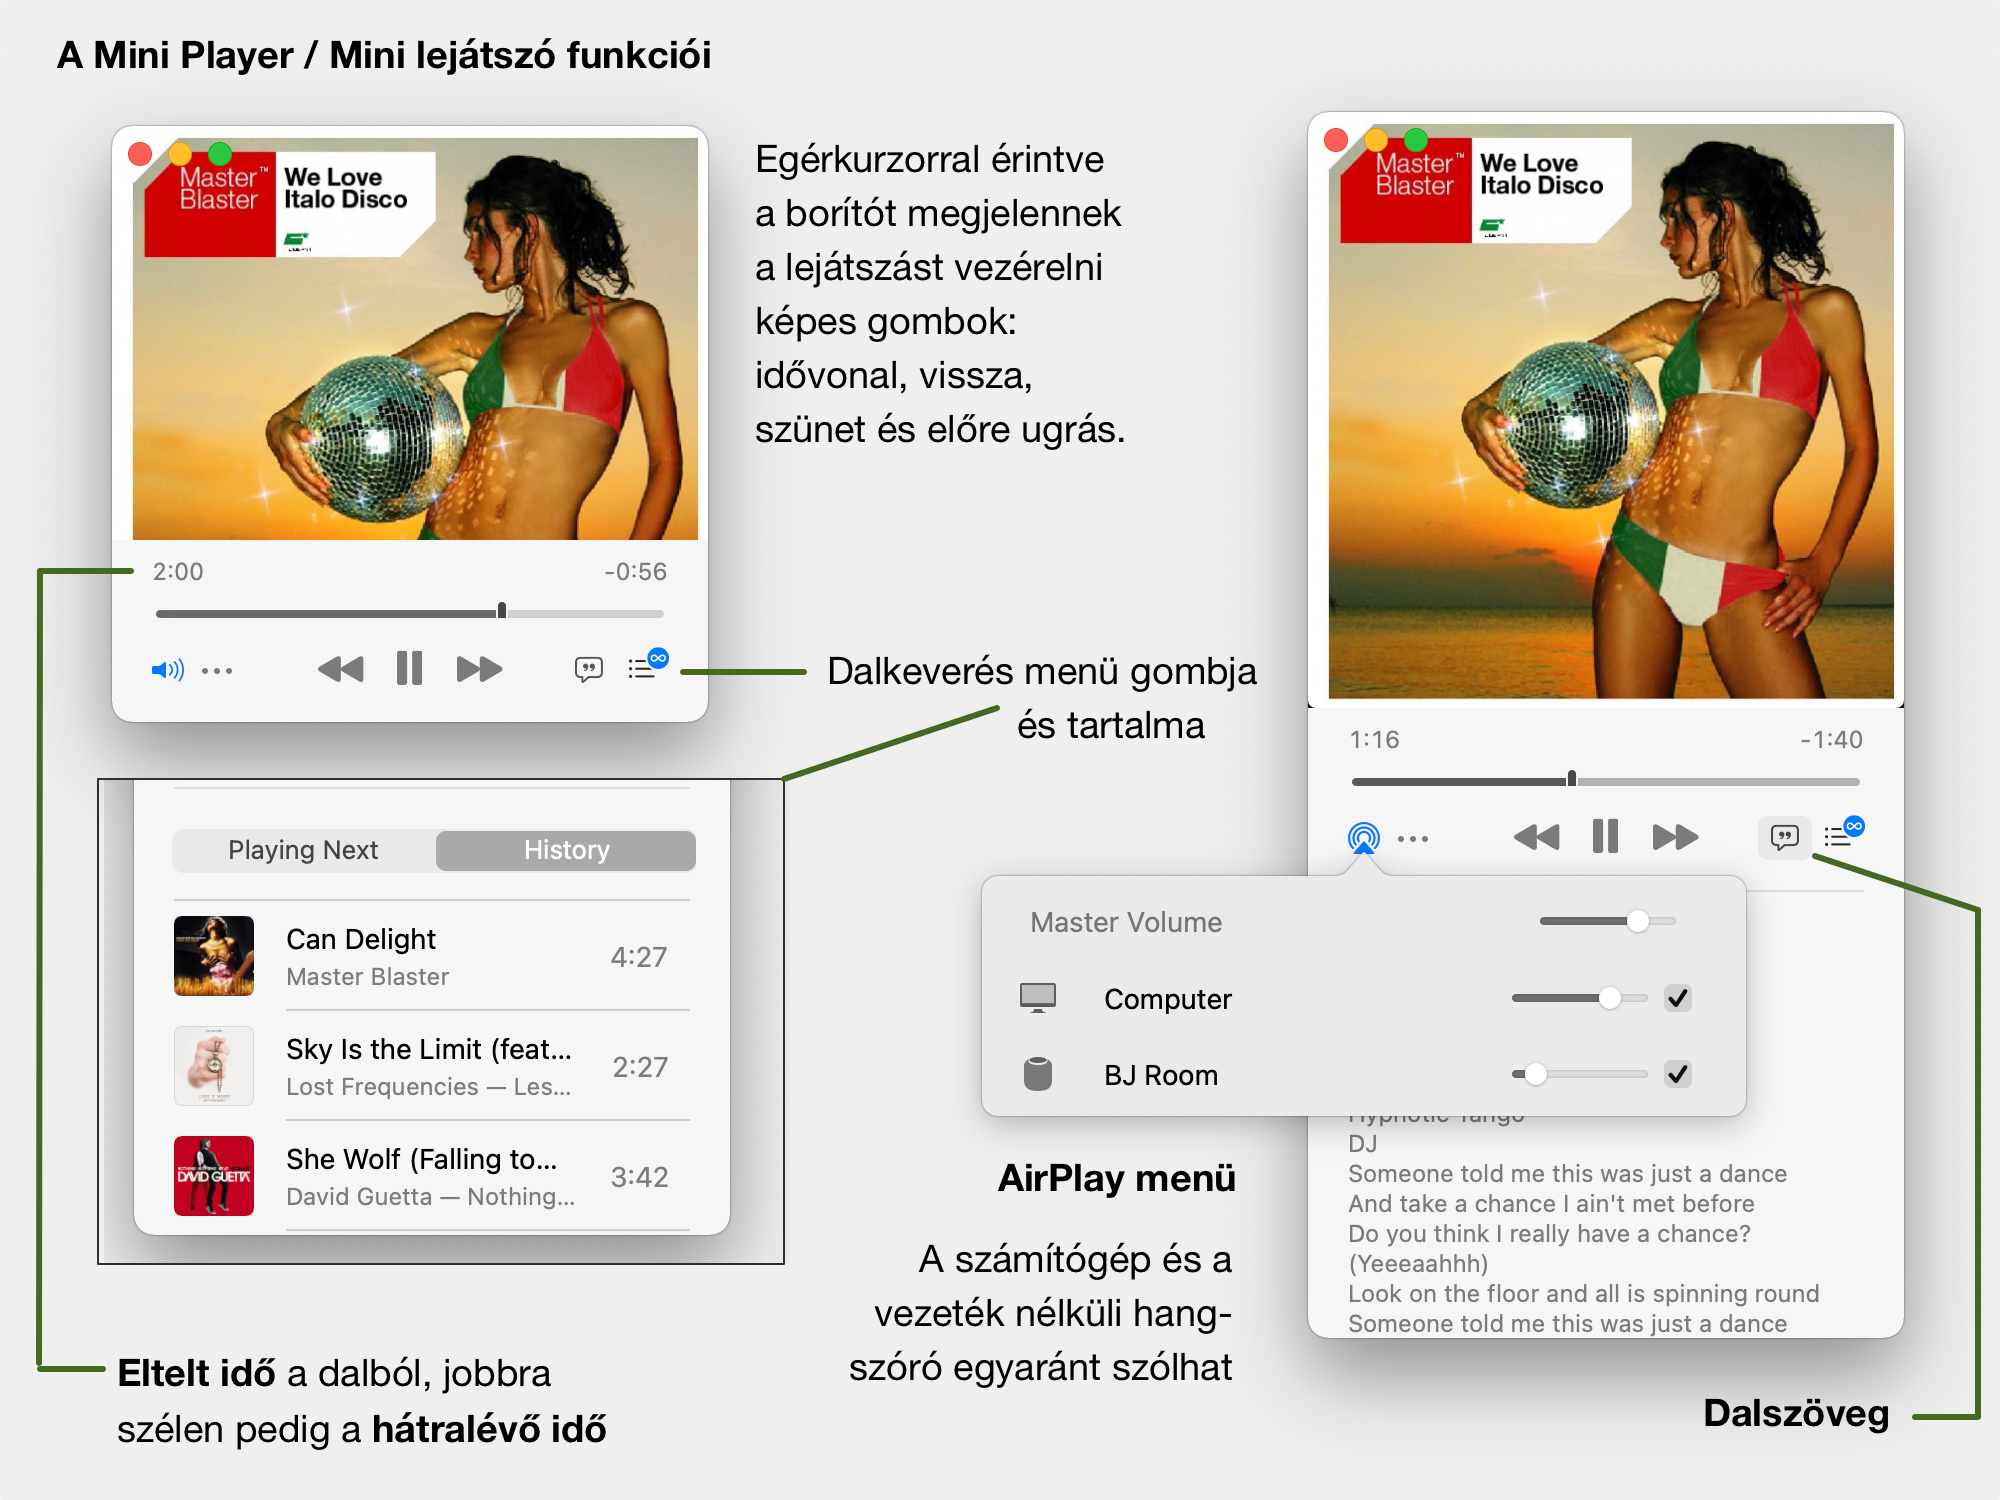The image size is (2000, 1500).
Task: Click the 'DJ' lyric line
Action: [1363, 1144]
